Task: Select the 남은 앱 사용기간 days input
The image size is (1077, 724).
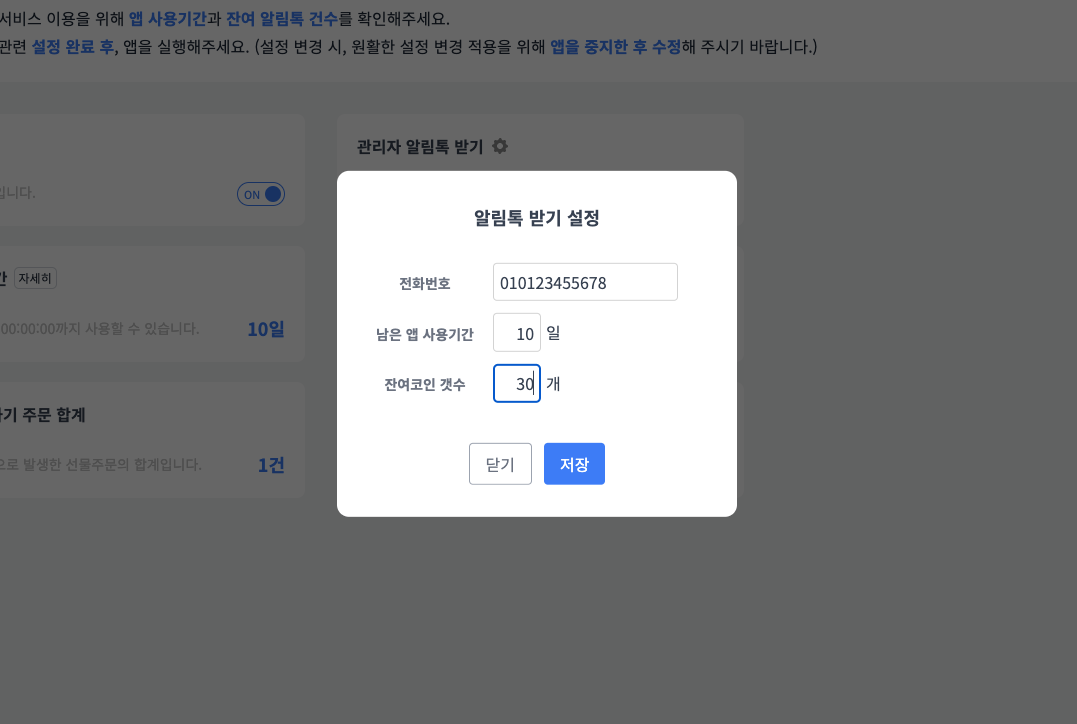Action: tap(516, 333)
